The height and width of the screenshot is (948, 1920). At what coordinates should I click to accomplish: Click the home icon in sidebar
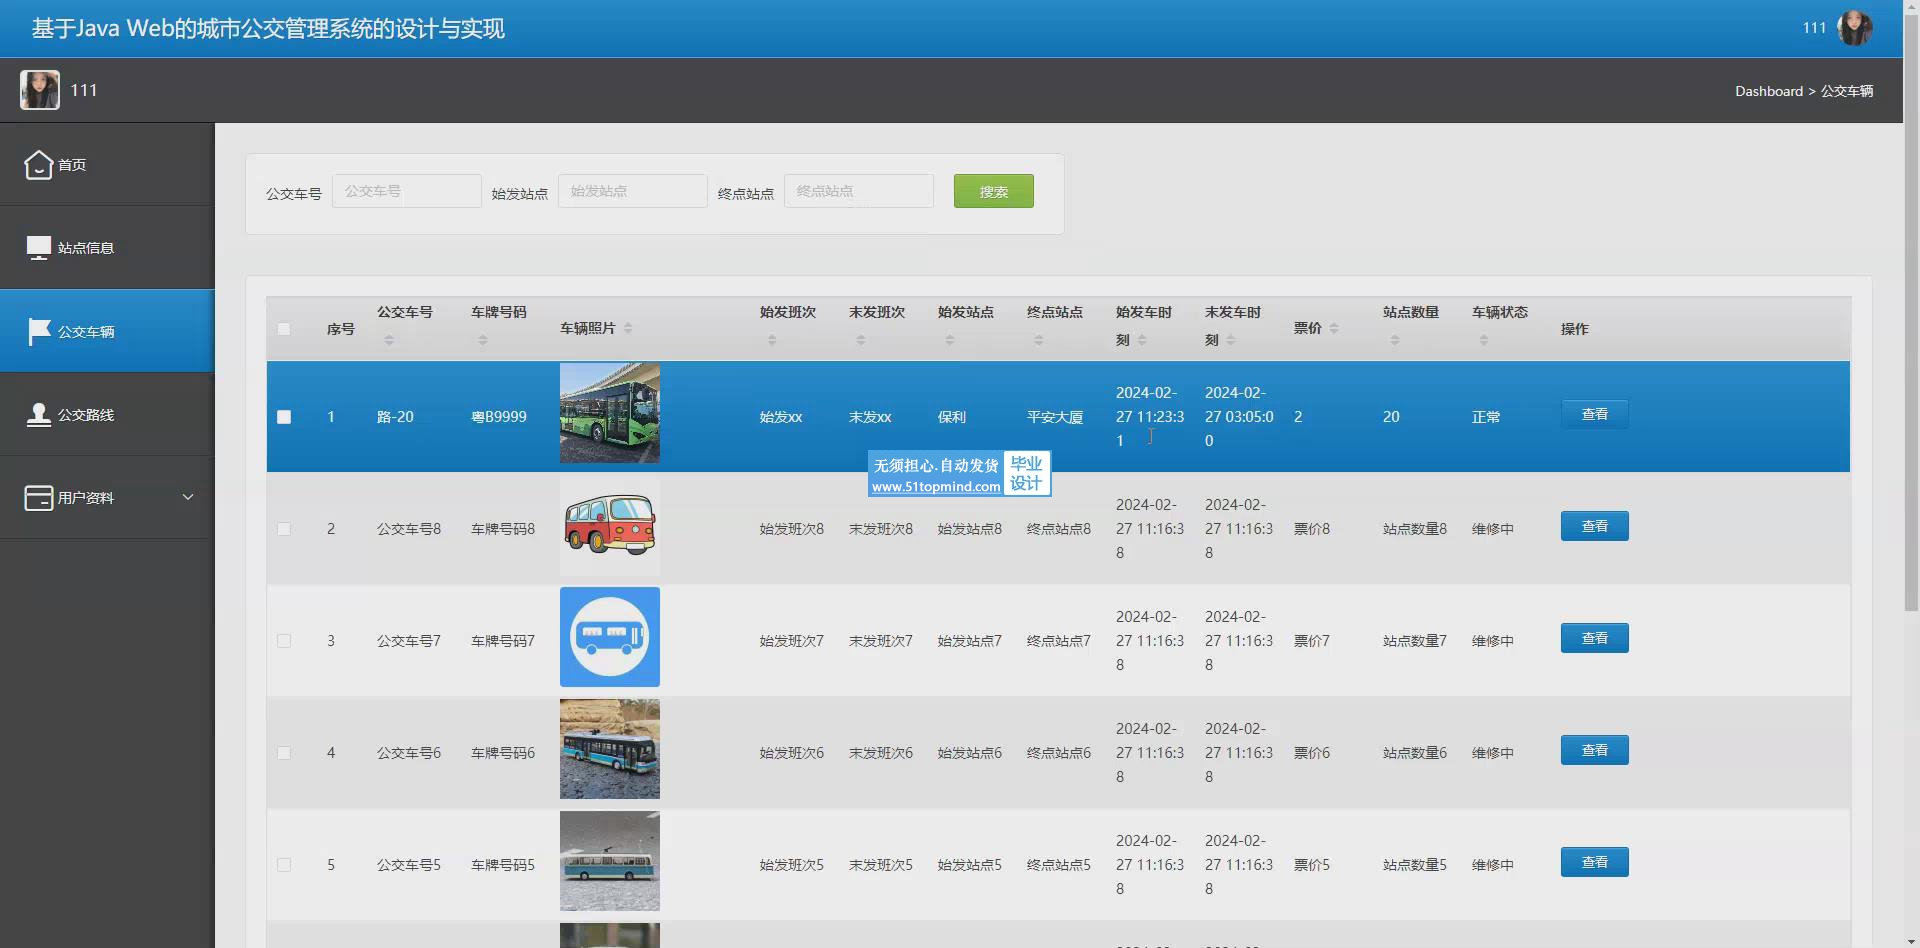pyautogui.click(x=38, y=164)
